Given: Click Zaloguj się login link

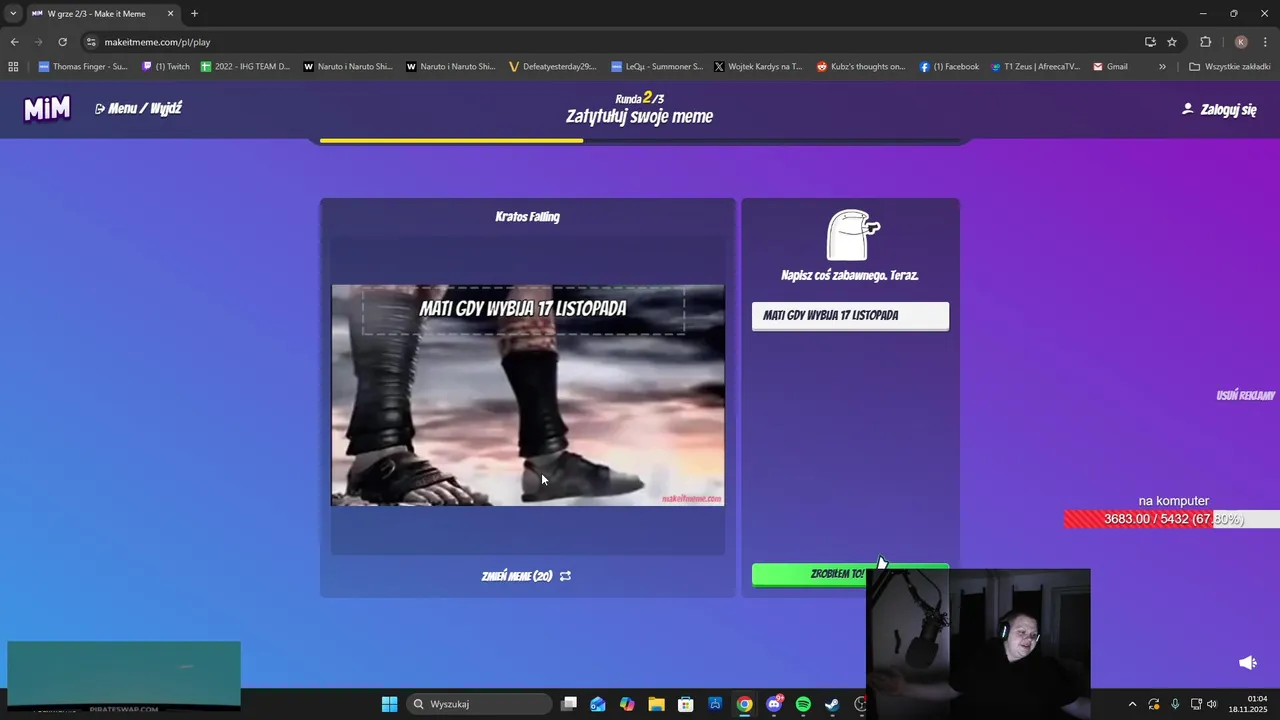Looking at the screenshot, I should tap(1219, 109).
